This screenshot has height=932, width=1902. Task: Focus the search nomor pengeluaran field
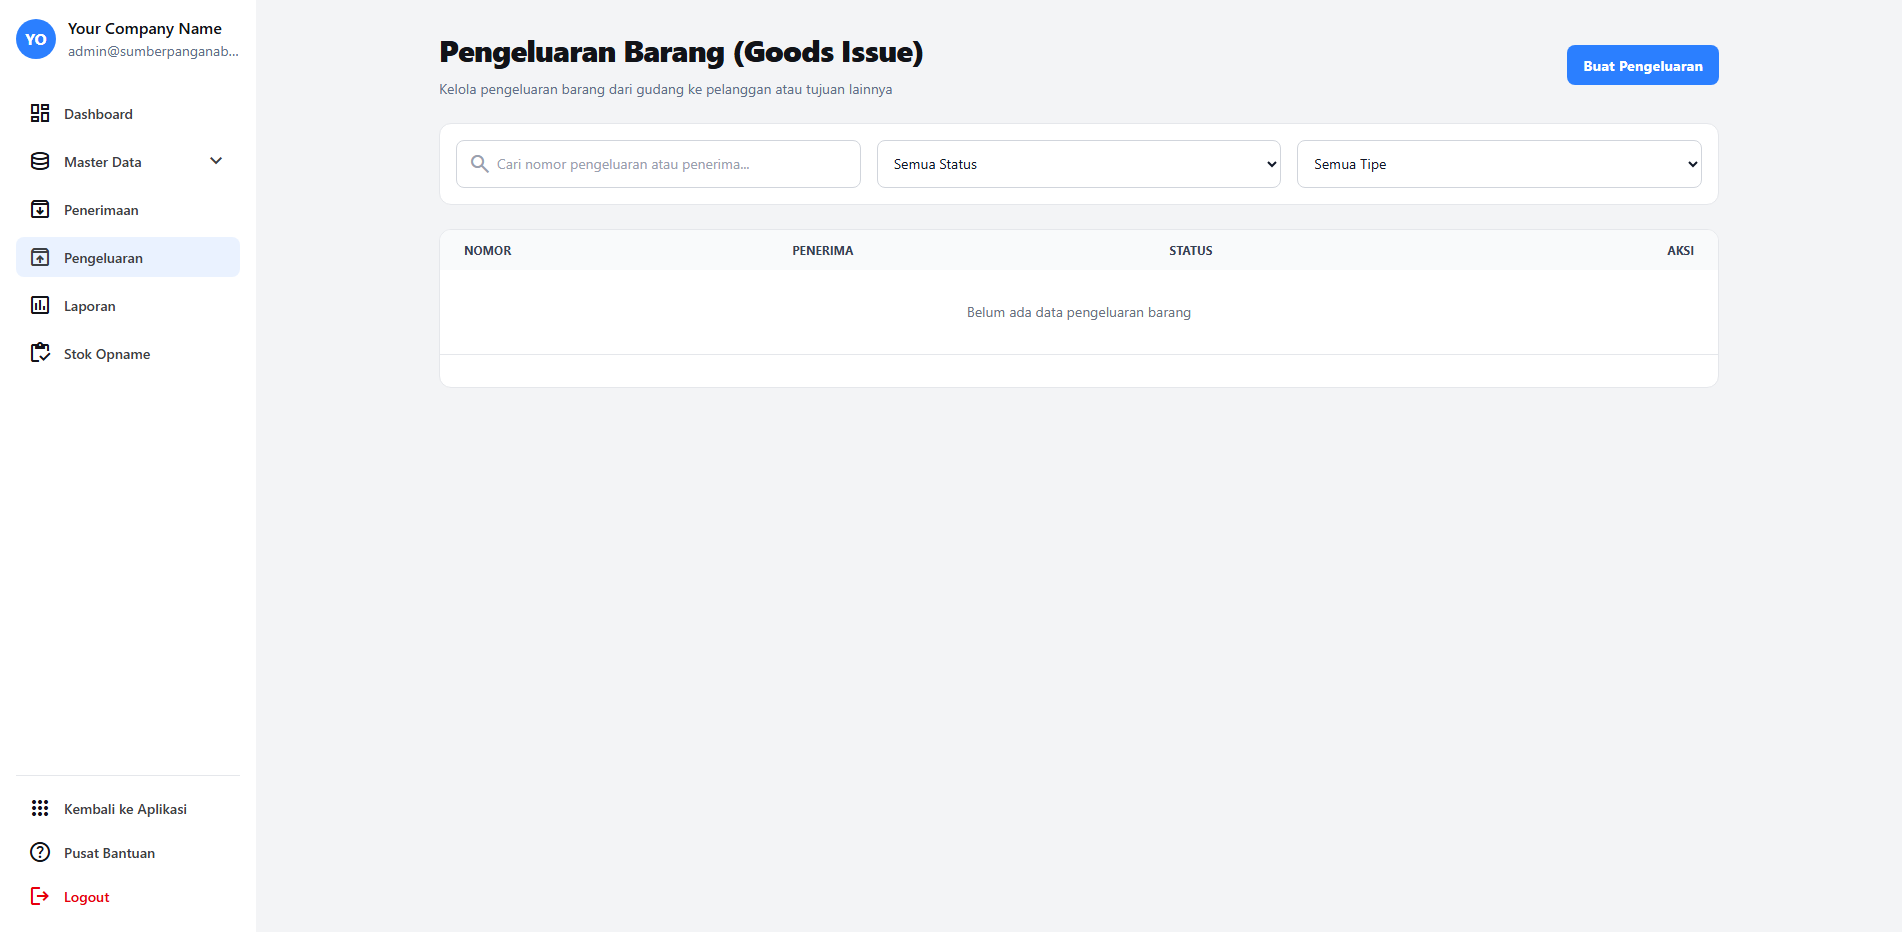point(670,164)
